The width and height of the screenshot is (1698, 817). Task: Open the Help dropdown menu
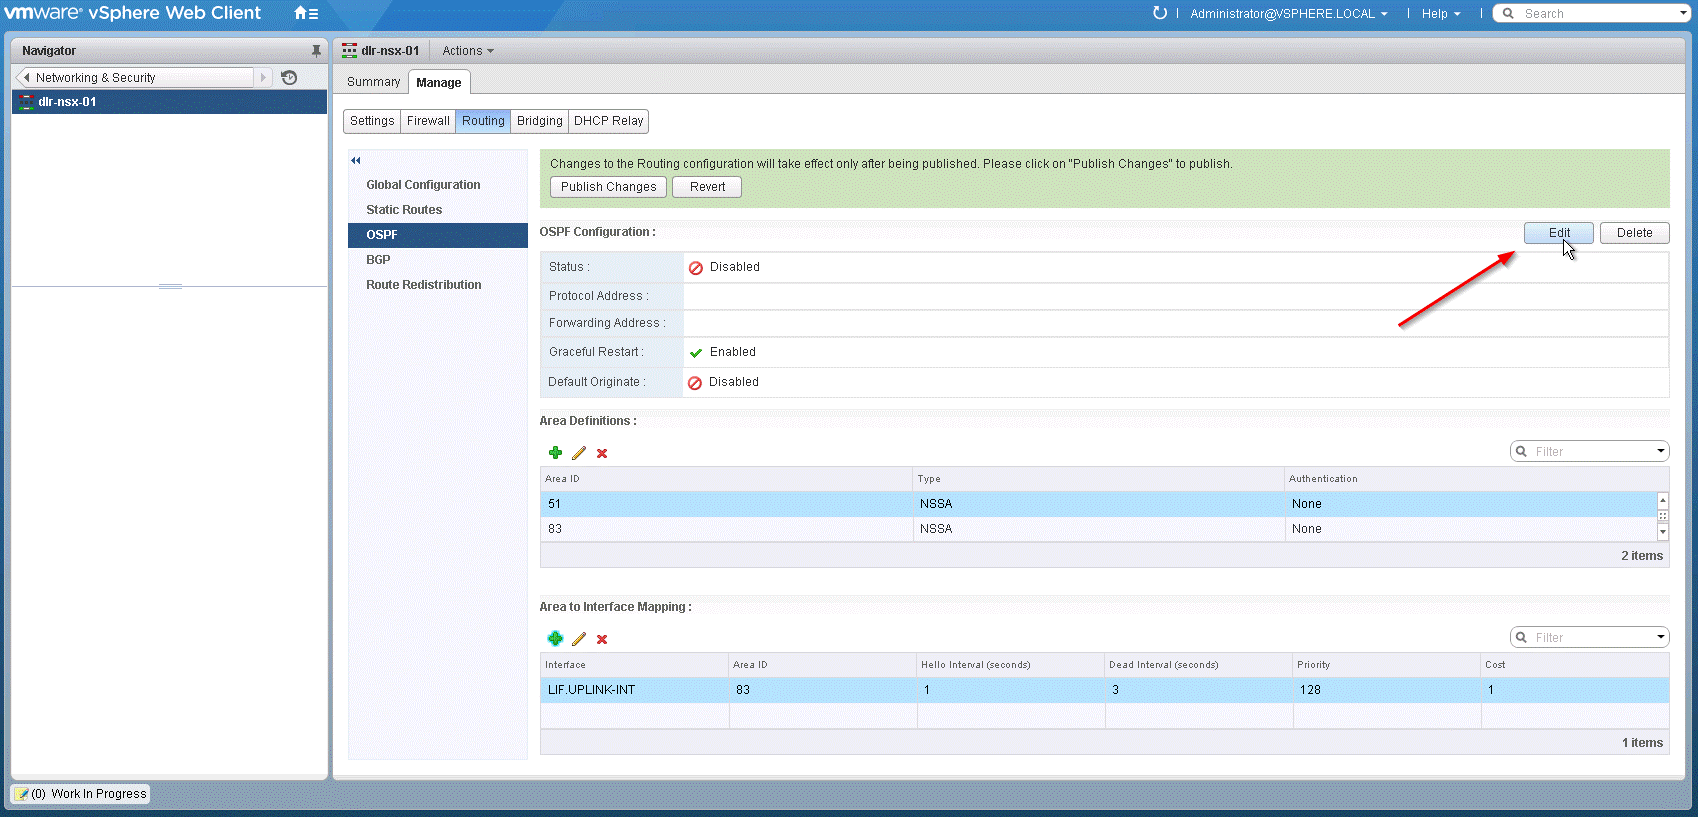(1440, 14)
